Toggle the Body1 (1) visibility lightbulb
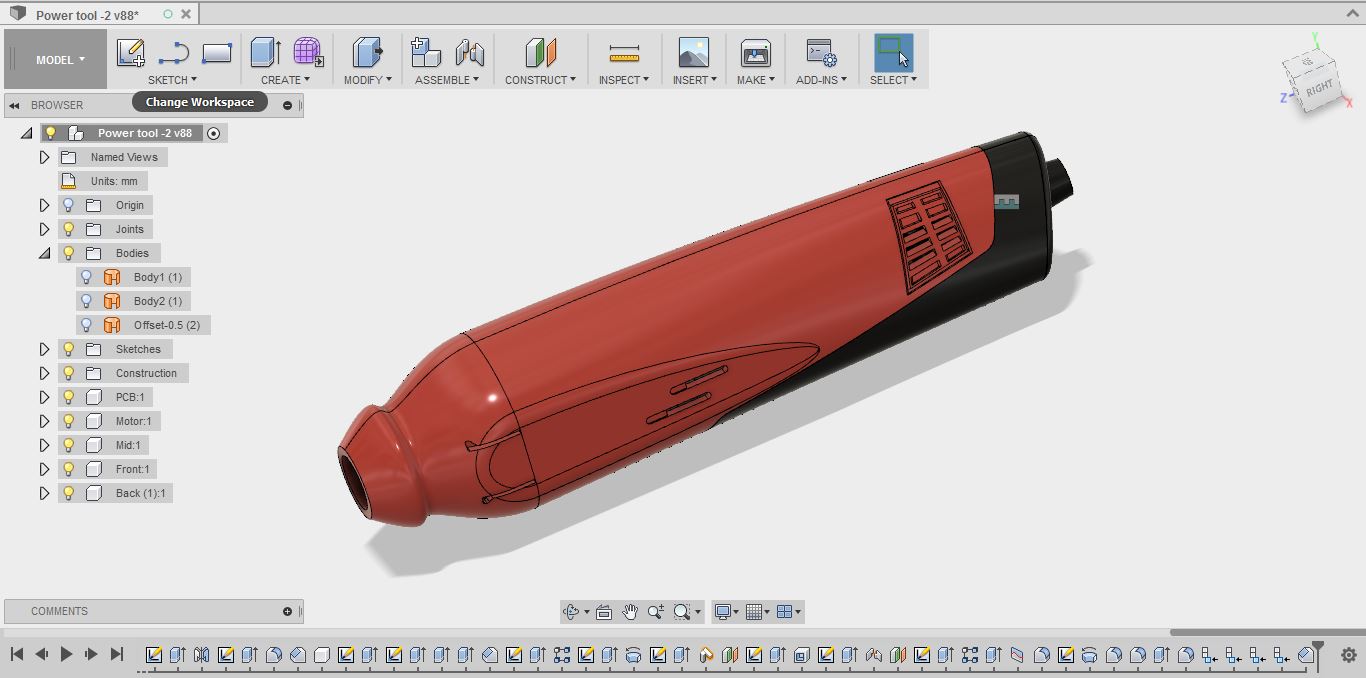1366x678 pixels. (86, 277)
